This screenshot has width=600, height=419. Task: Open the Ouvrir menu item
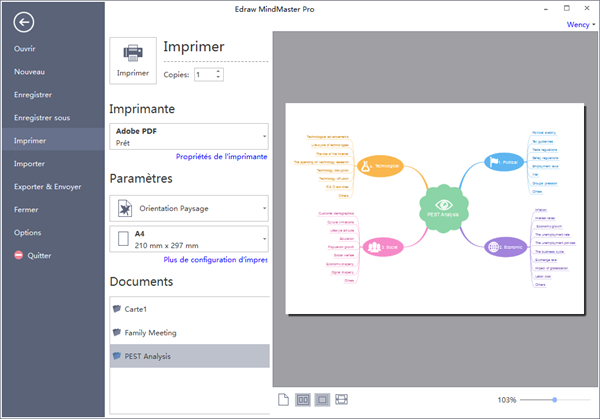24,49
